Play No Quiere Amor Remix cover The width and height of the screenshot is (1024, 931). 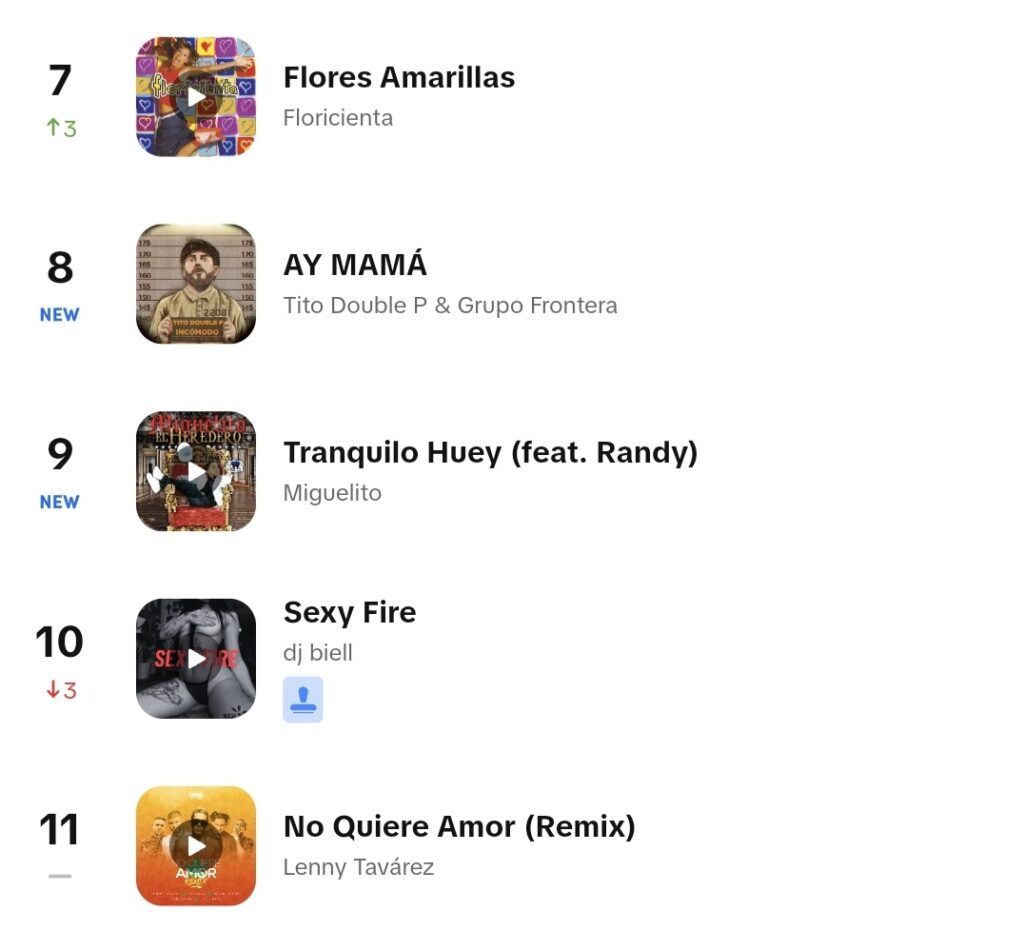[196, 846]
